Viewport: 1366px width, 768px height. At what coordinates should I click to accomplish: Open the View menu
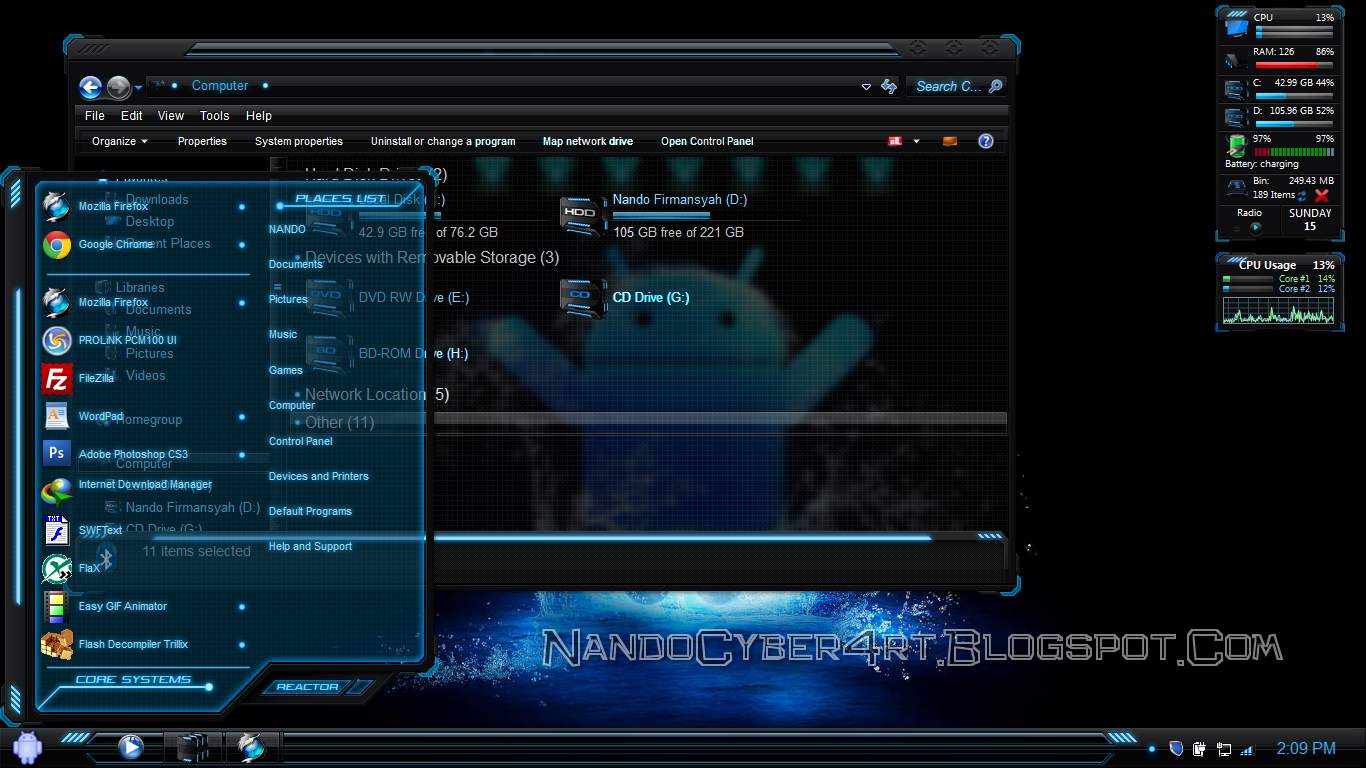[171, 116]
